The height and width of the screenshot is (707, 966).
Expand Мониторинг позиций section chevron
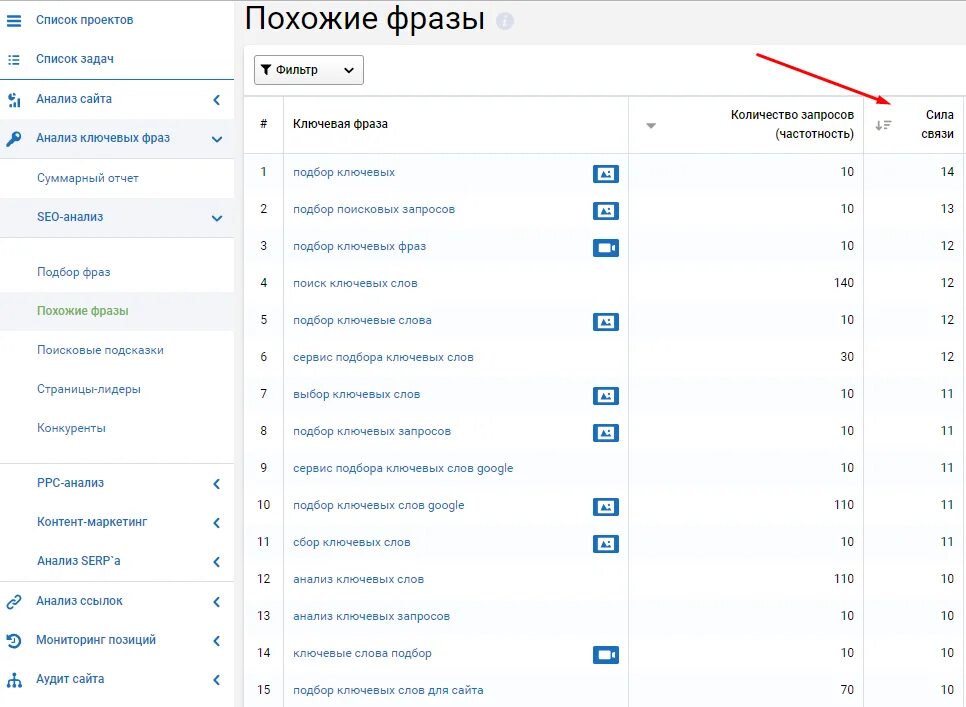(x=217, y=641)
